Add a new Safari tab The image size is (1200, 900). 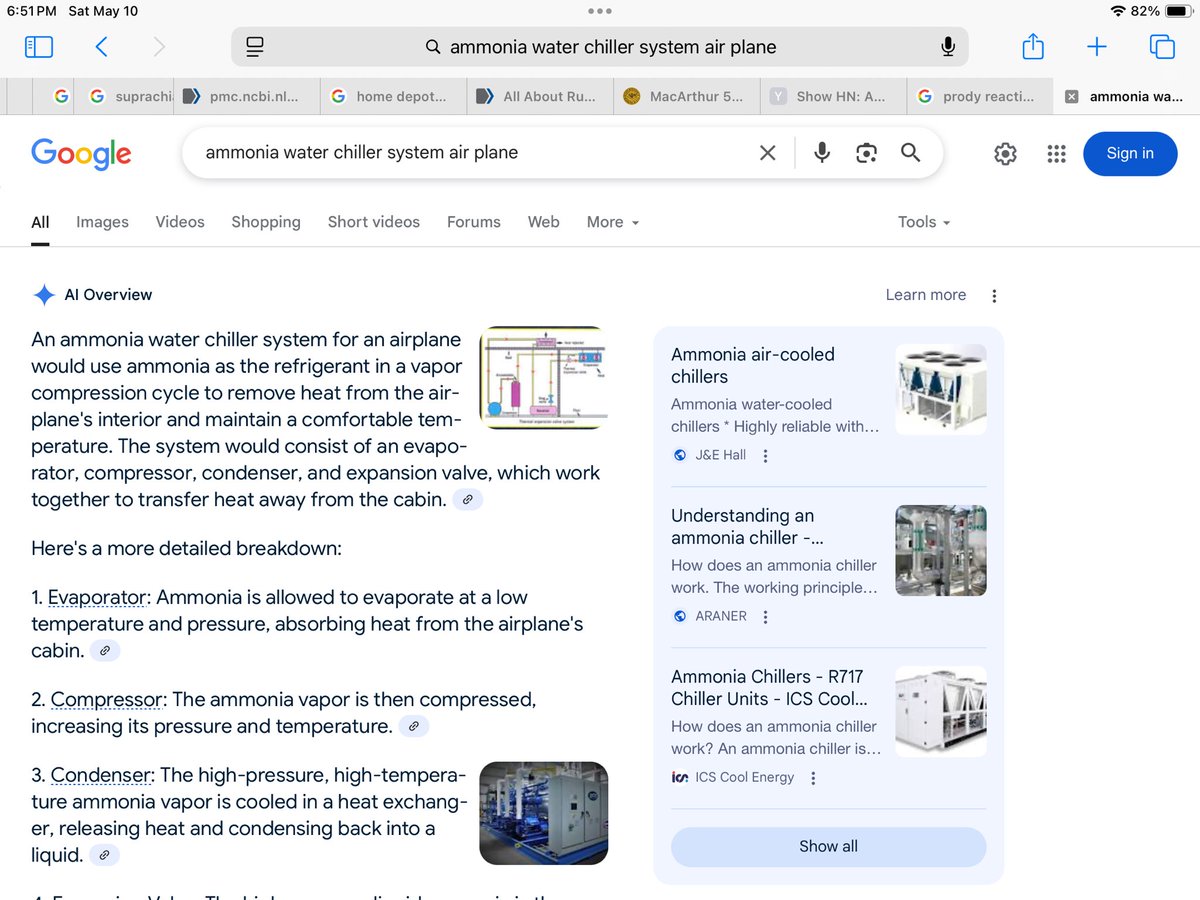point(1097,47)
